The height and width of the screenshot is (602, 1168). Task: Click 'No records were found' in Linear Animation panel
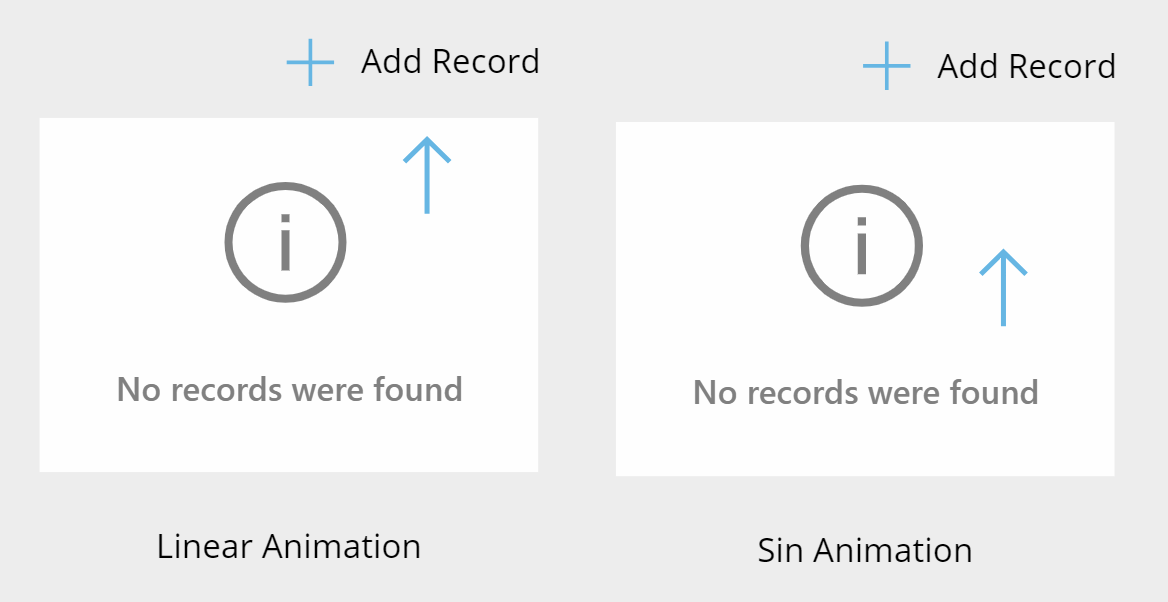click(x=290, y=390)
